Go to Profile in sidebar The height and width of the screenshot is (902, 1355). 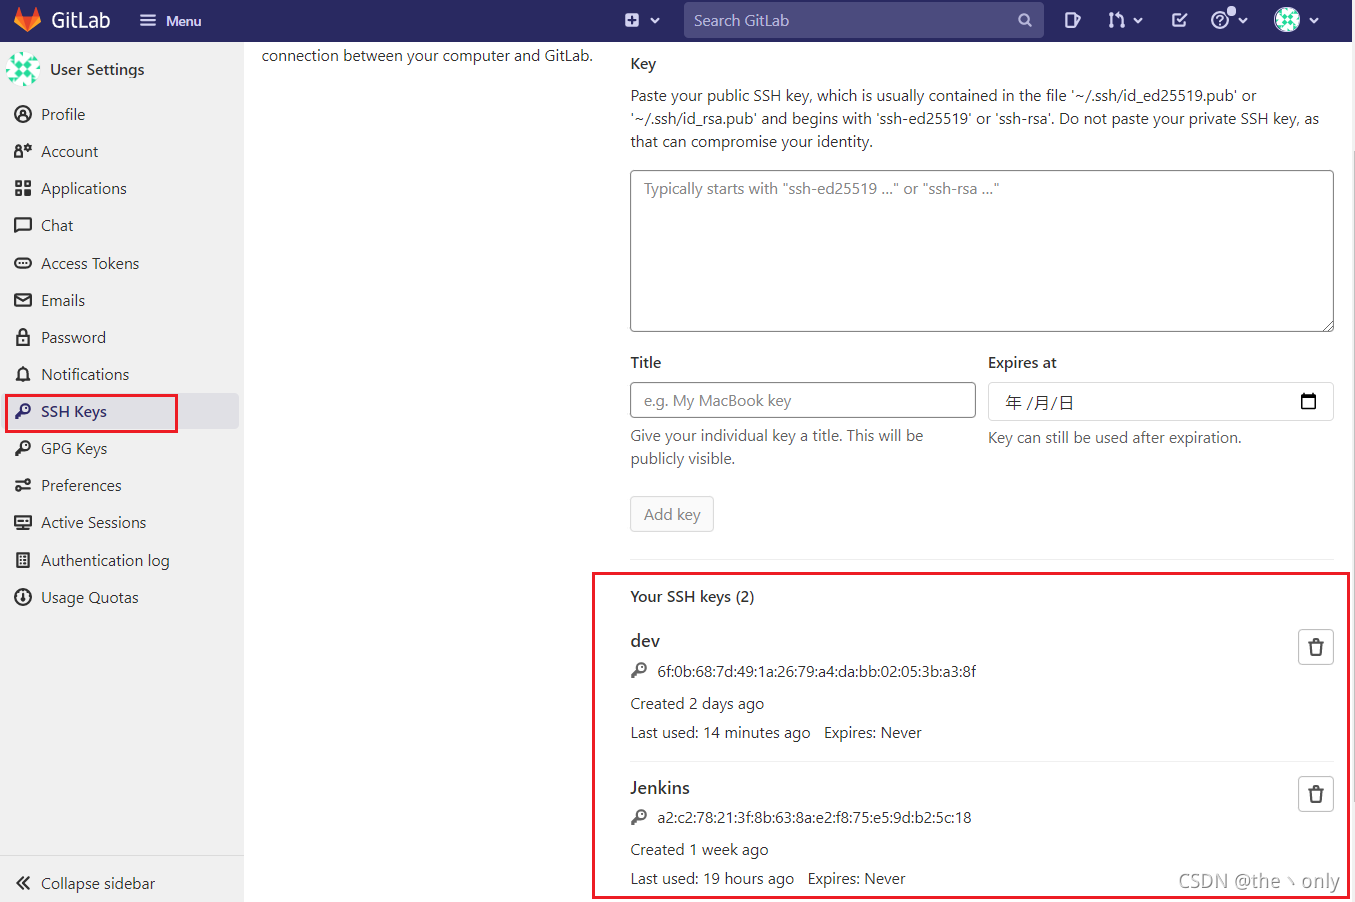pos(121,114)
